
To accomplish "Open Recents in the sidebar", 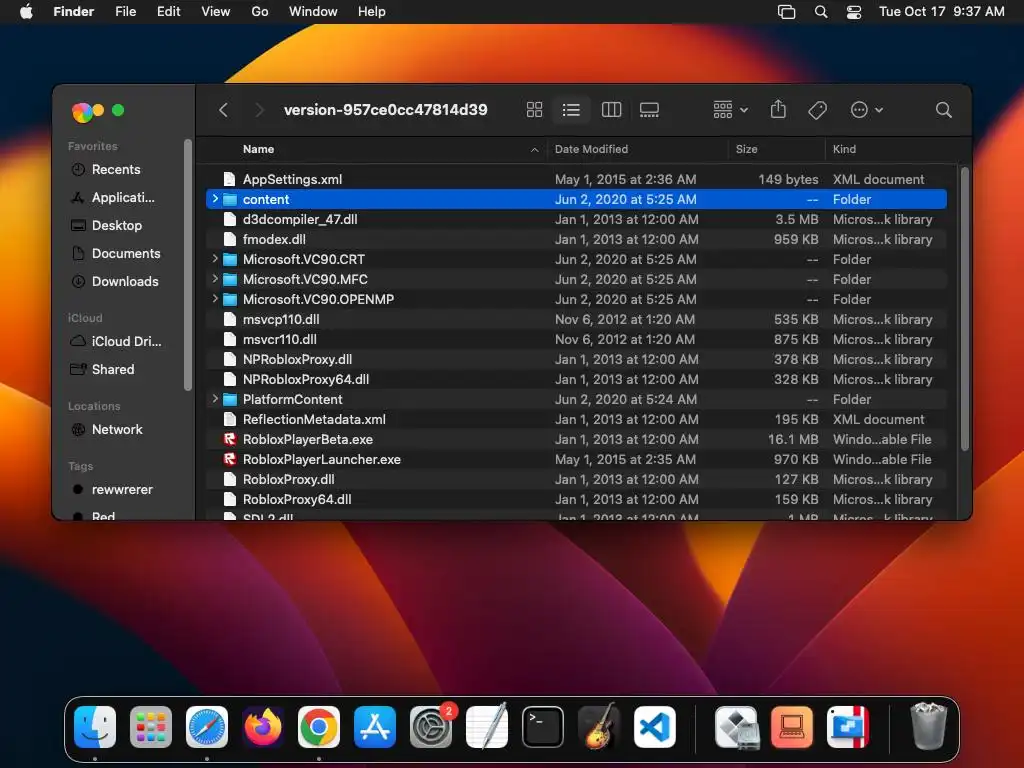I will (x=116, y=170).
